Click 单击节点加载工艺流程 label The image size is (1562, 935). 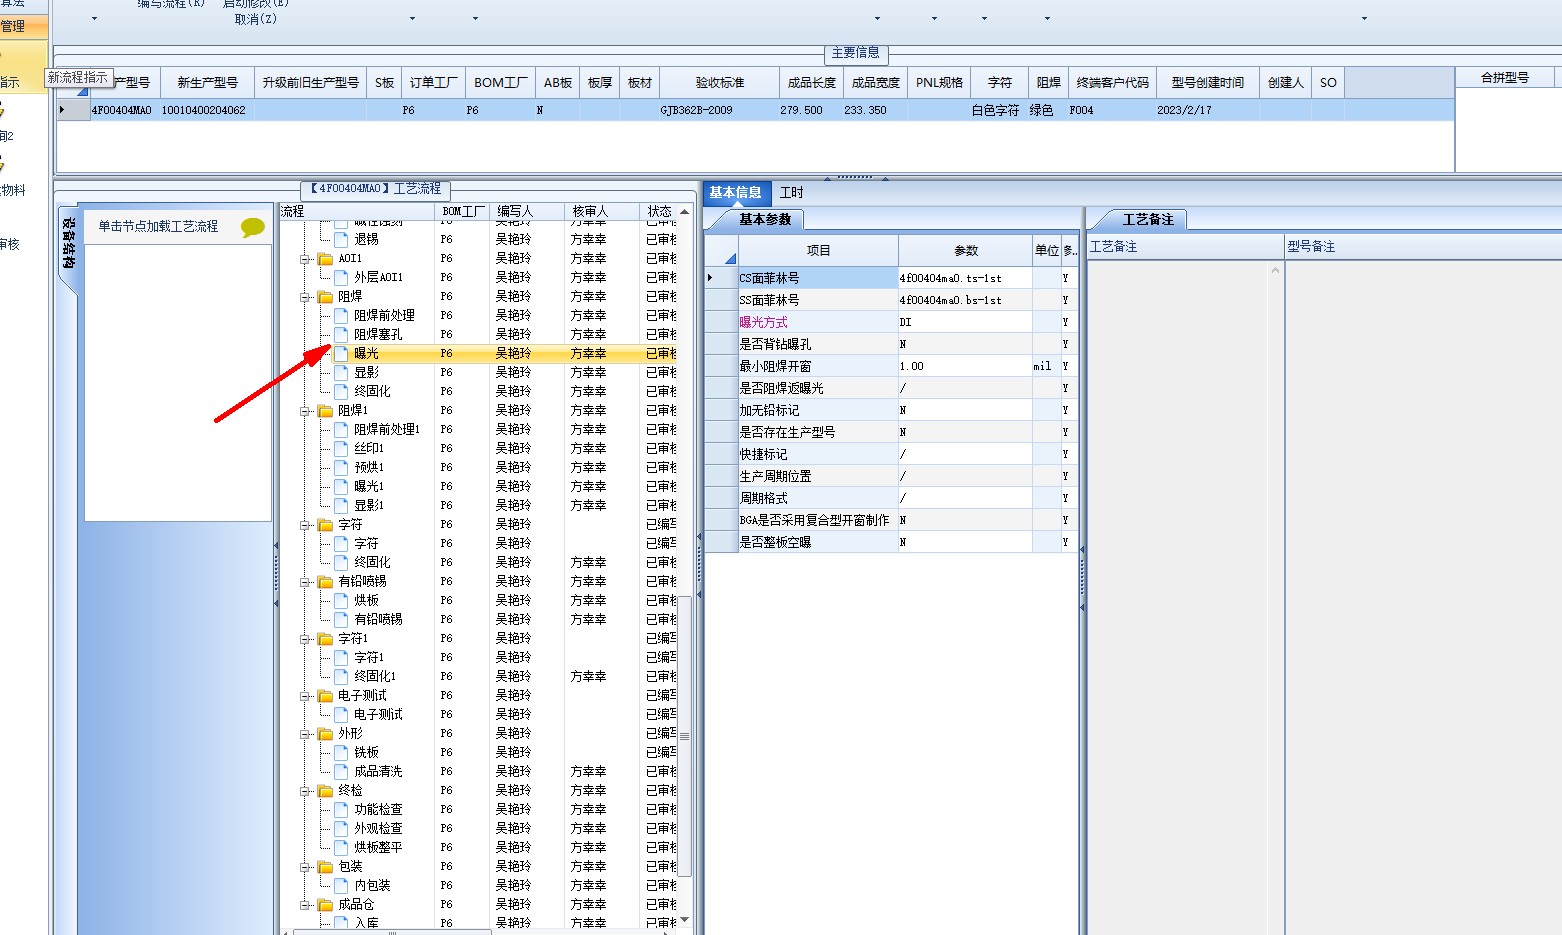pyautogui.click(x=158, y=227)
